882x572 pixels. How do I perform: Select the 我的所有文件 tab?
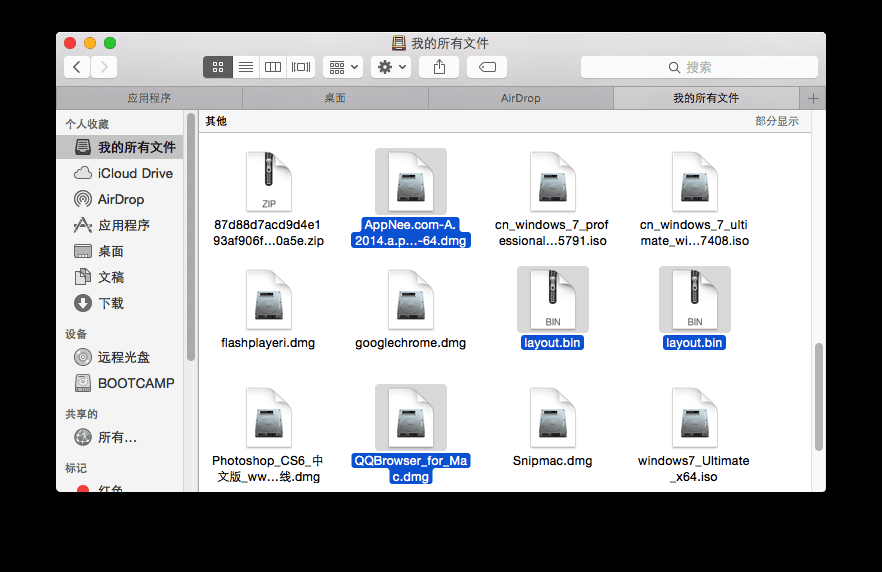tap(706, 98)
